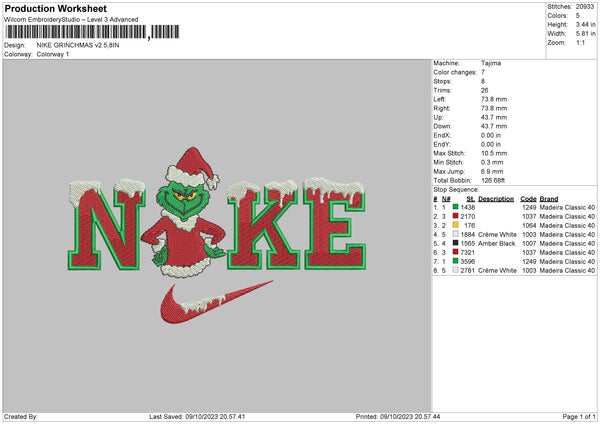Click the design name 'NIKE GRINCHMAS v2 5,8IN'
This screenshot has width=600, height=424.
coord(78,45)
